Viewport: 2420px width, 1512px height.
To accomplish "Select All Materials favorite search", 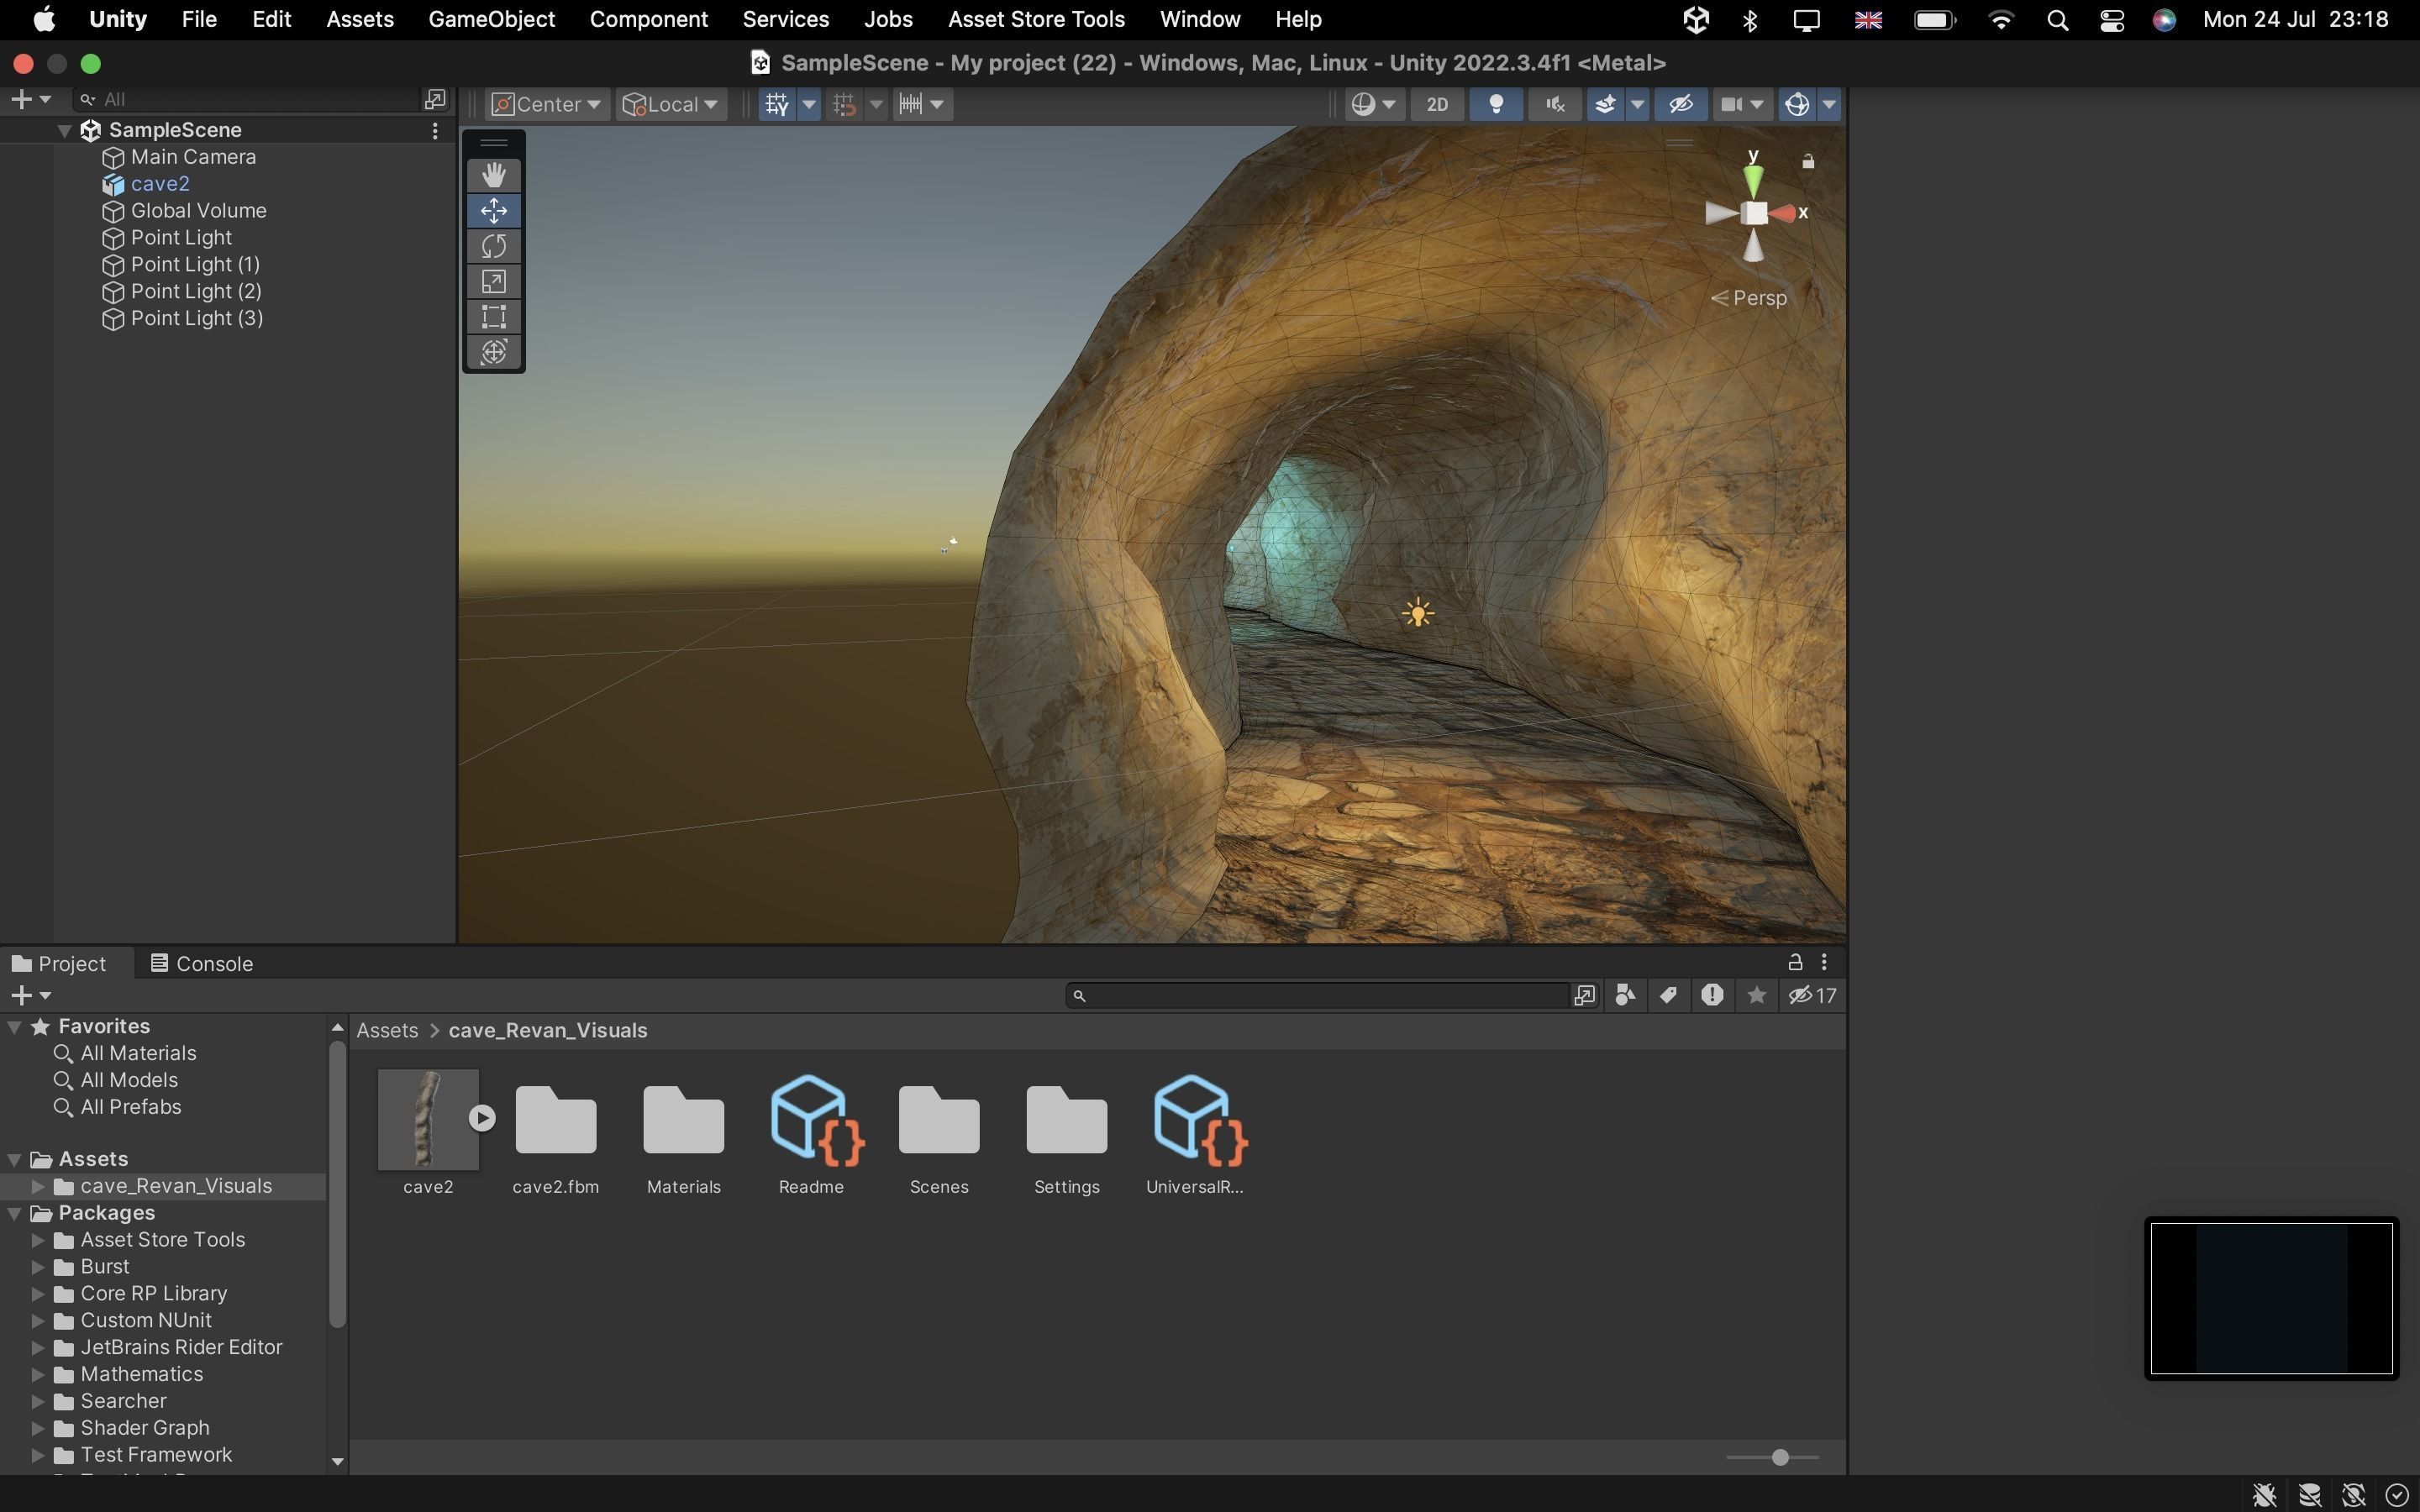I will tap(138, 1054).
